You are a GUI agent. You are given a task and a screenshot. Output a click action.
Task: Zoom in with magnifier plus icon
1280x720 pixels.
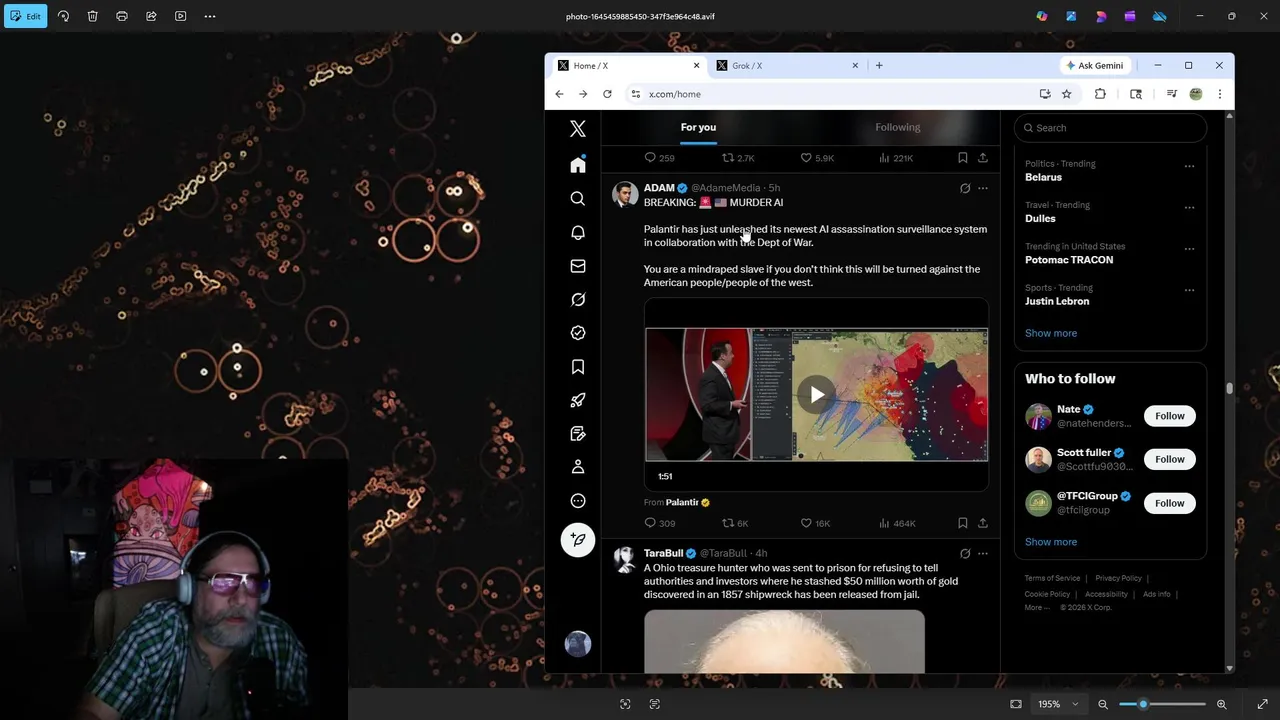pyautogui.click(x=1221, y=704)
